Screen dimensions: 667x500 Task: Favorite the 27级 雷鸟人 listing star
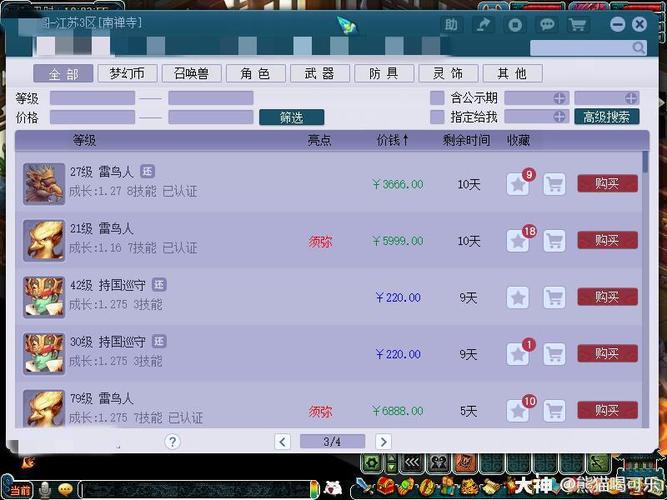[517, 184]
